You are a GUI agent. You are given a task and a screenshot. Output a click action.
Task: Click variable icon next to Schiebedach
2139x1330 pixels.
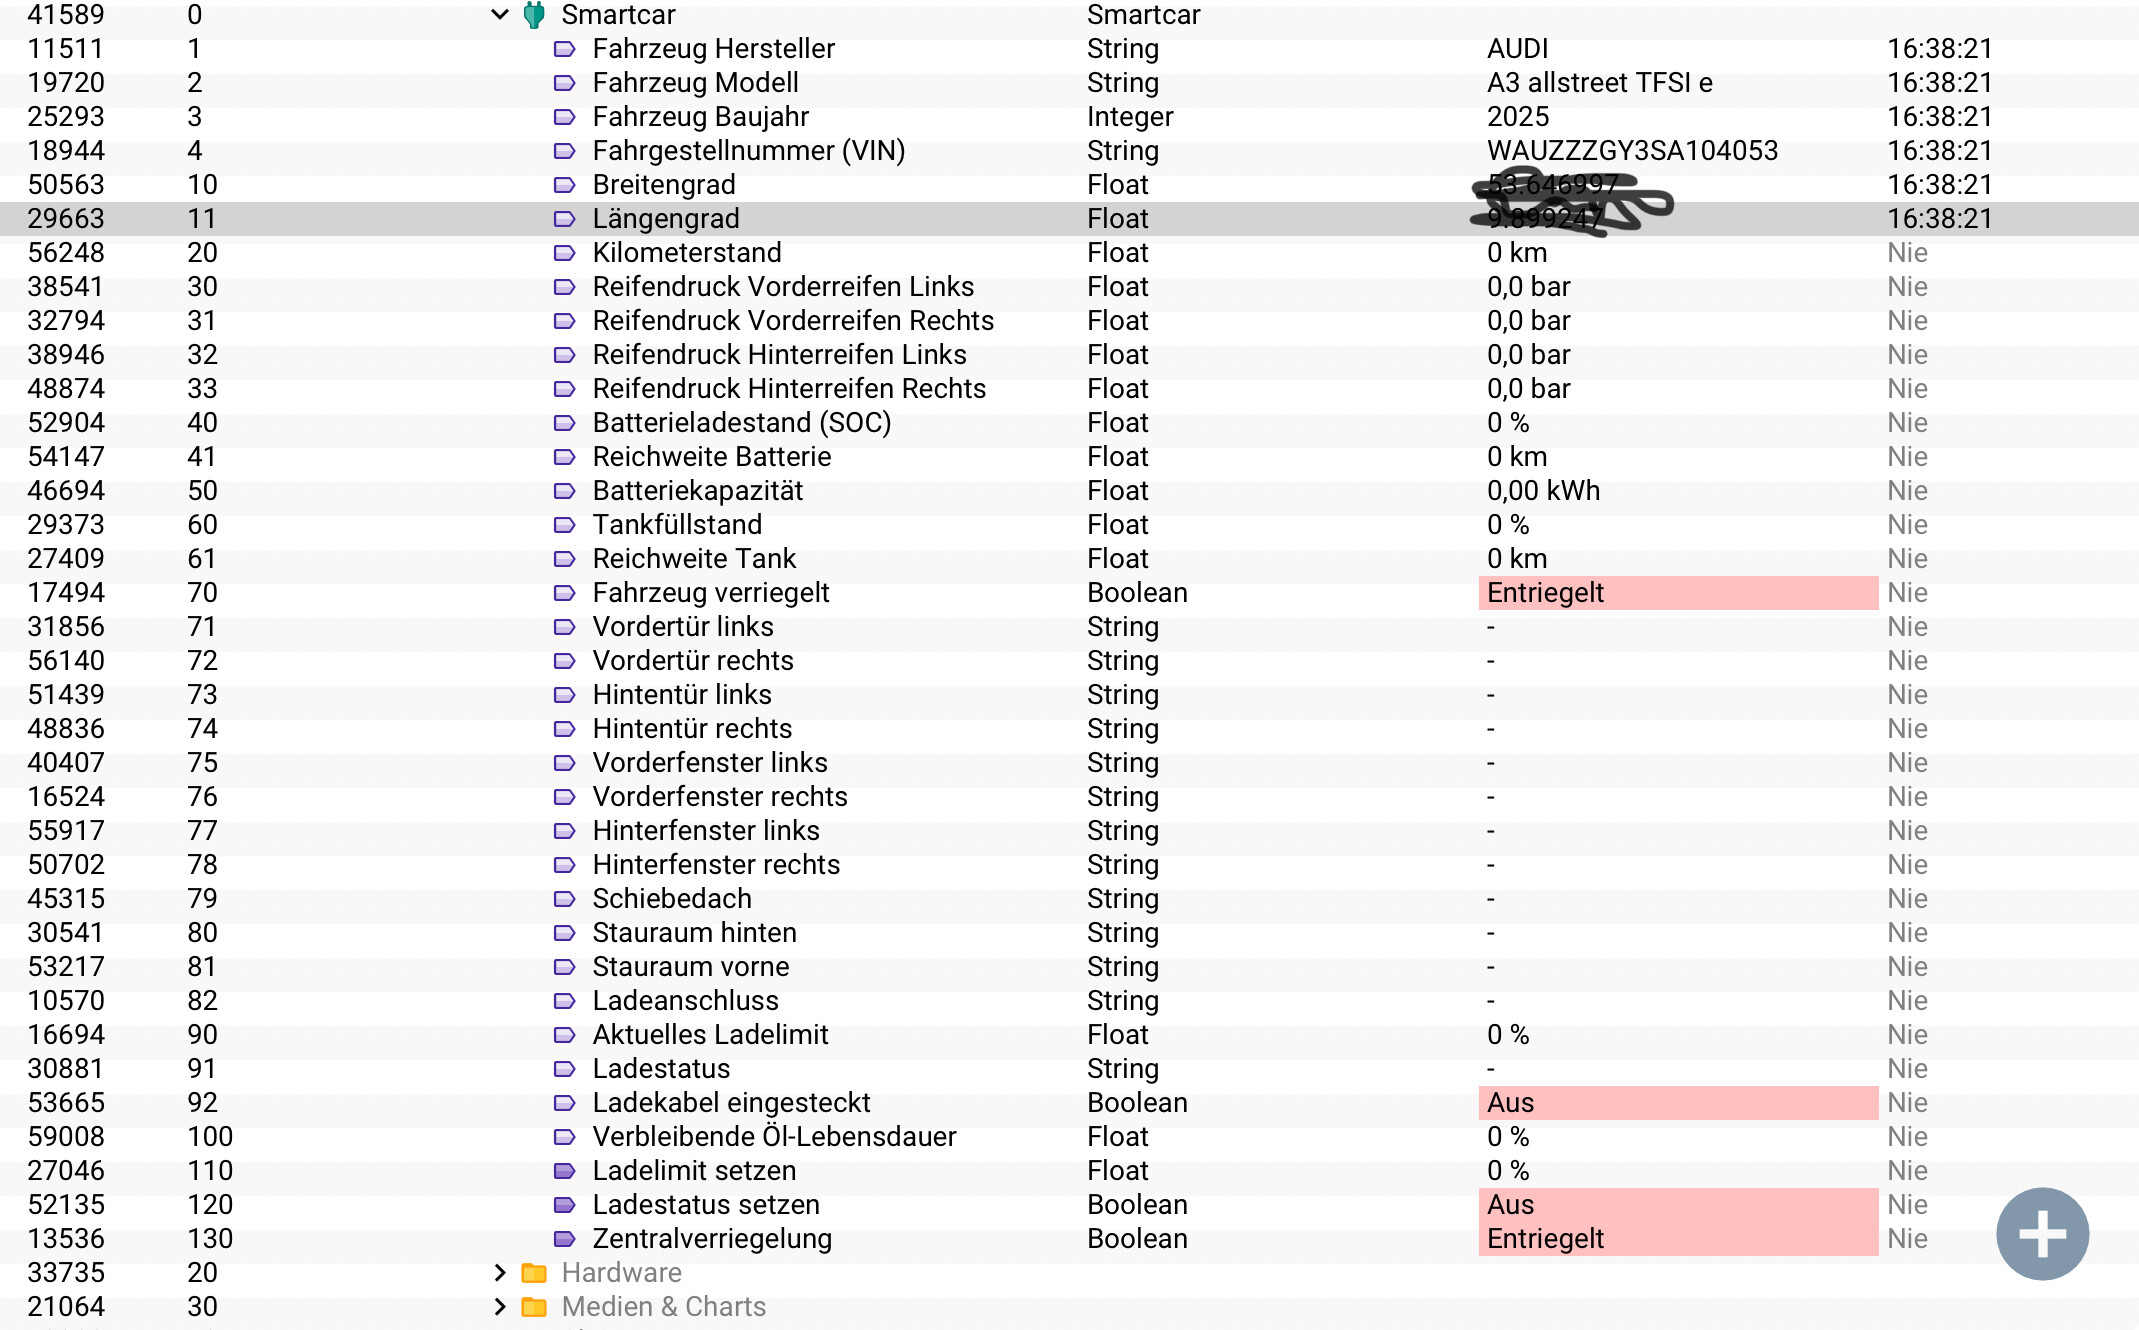point(564,899)
